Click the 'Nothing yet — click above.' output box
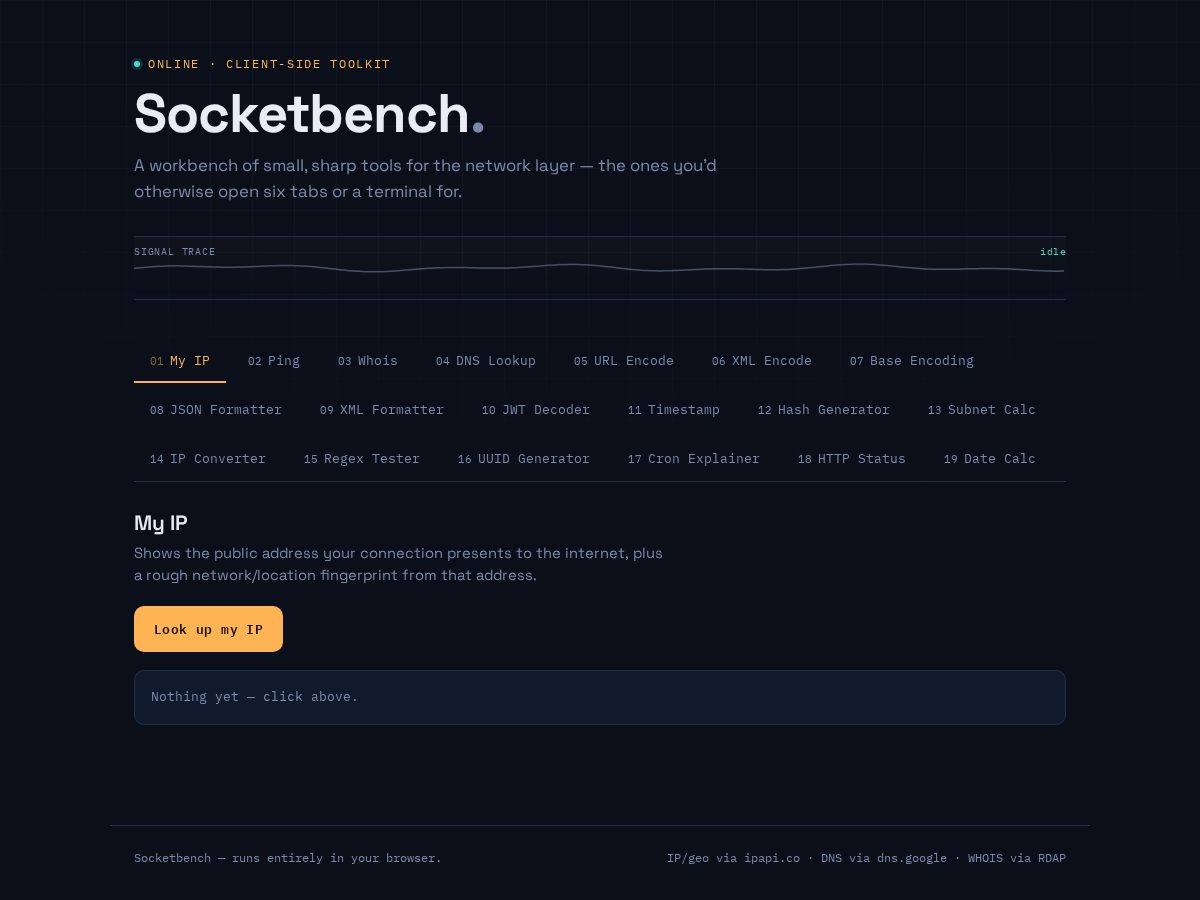1200x900 pixels. (600, 697)
